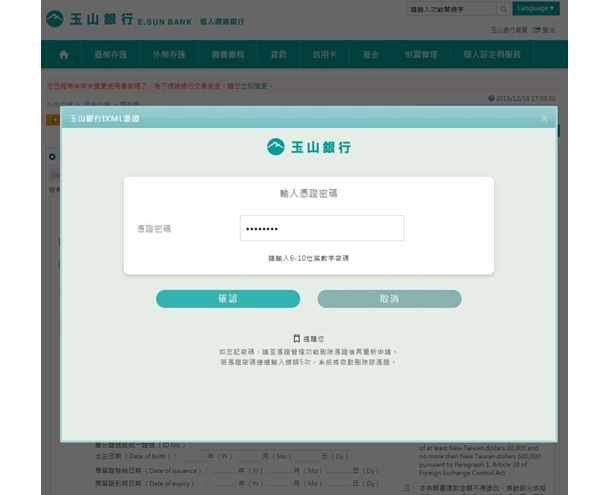Screen dimensions: 610x495
Task: Click the 登出 logout link
Action: tap(544, 30)
